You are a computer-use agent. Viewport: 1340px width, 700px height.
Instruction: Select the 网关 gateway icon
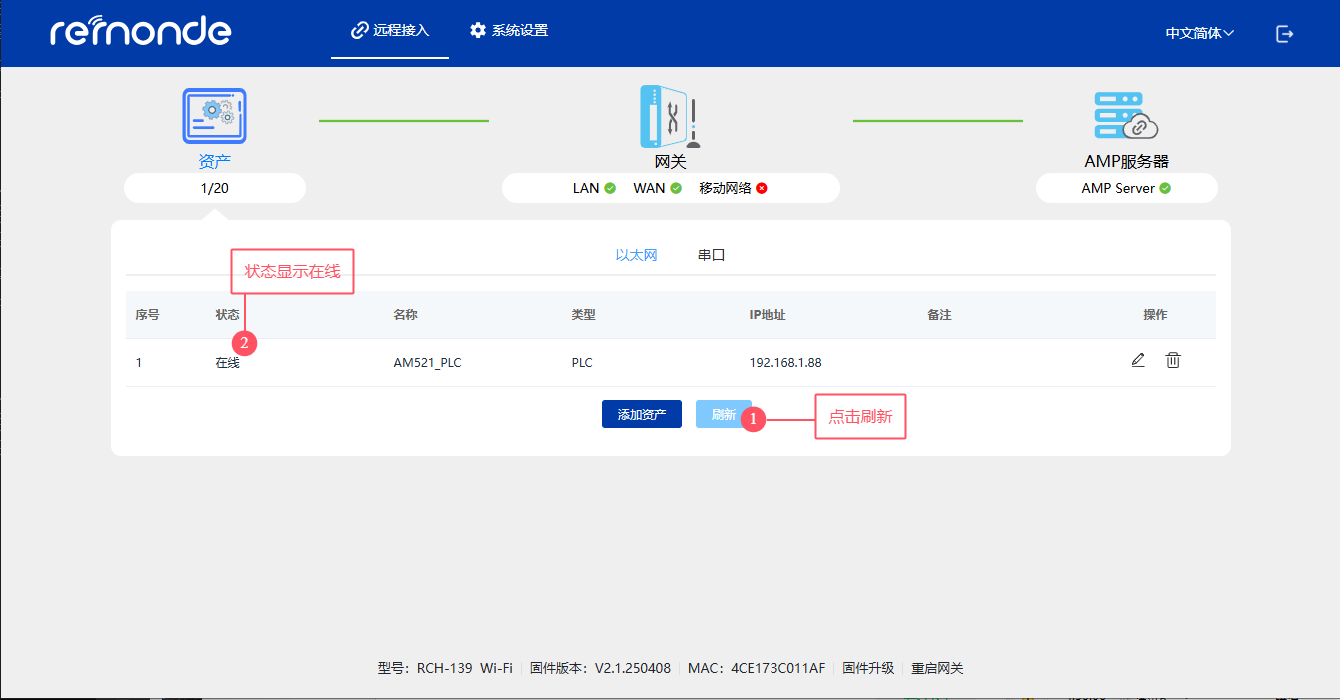point(670,116)
